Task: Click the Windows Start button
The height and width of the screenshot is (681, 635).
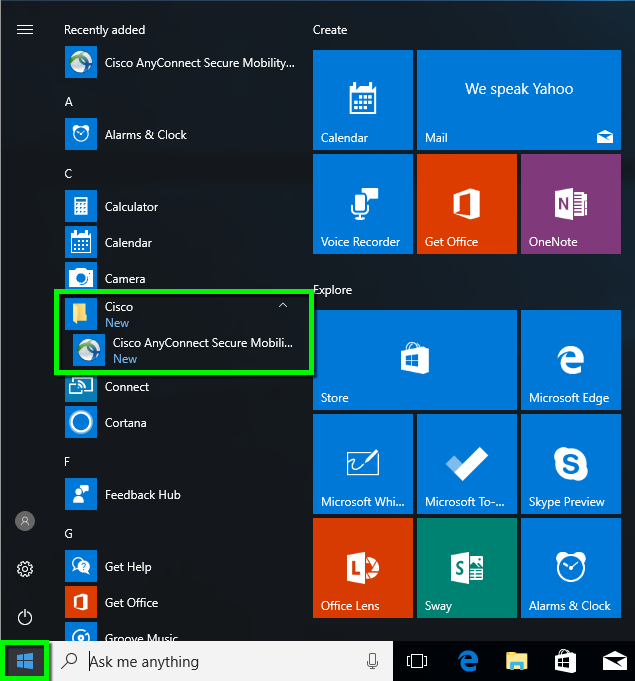Action: [x=25, y=661]
